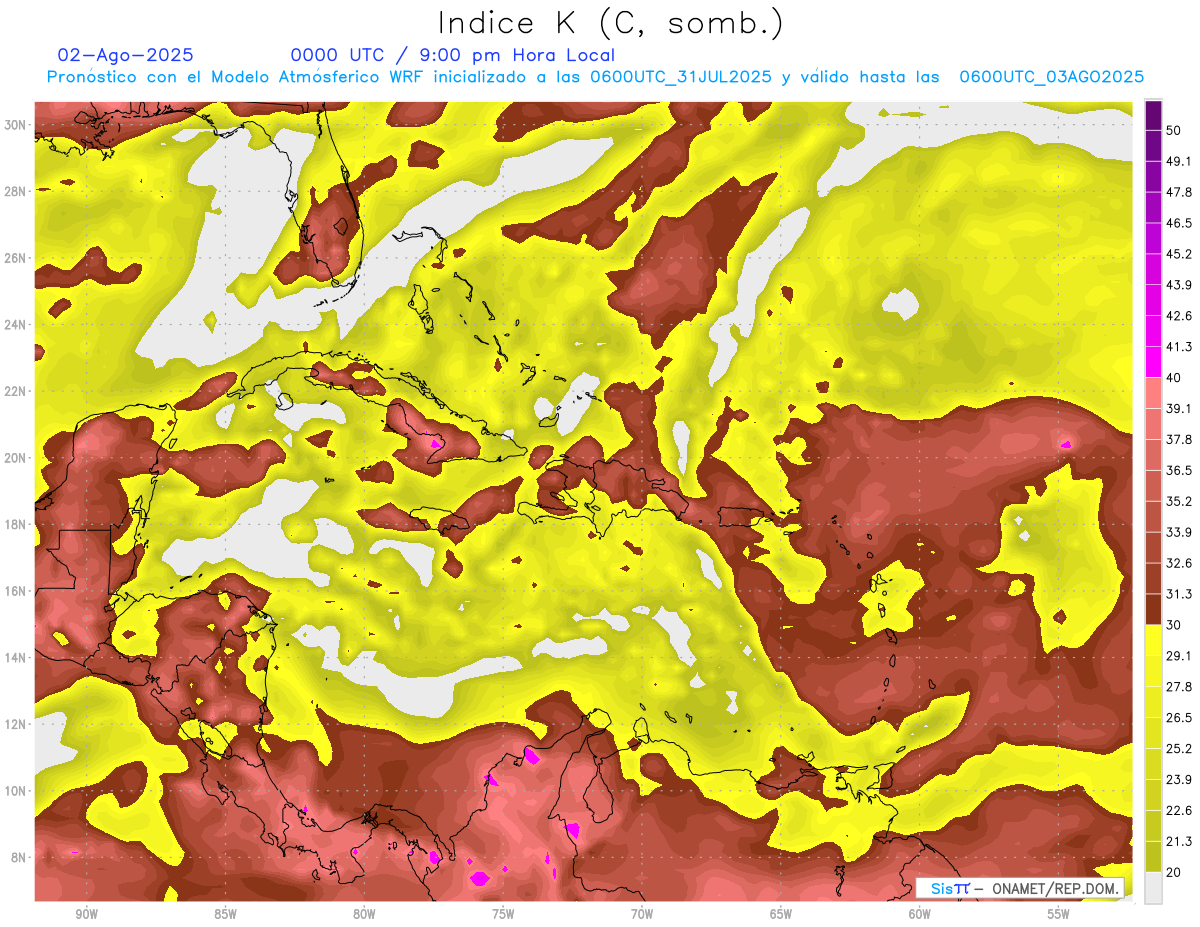The image size is (1200, 927).
Task: Click the legend value "21.3"
Action: 1178,842
